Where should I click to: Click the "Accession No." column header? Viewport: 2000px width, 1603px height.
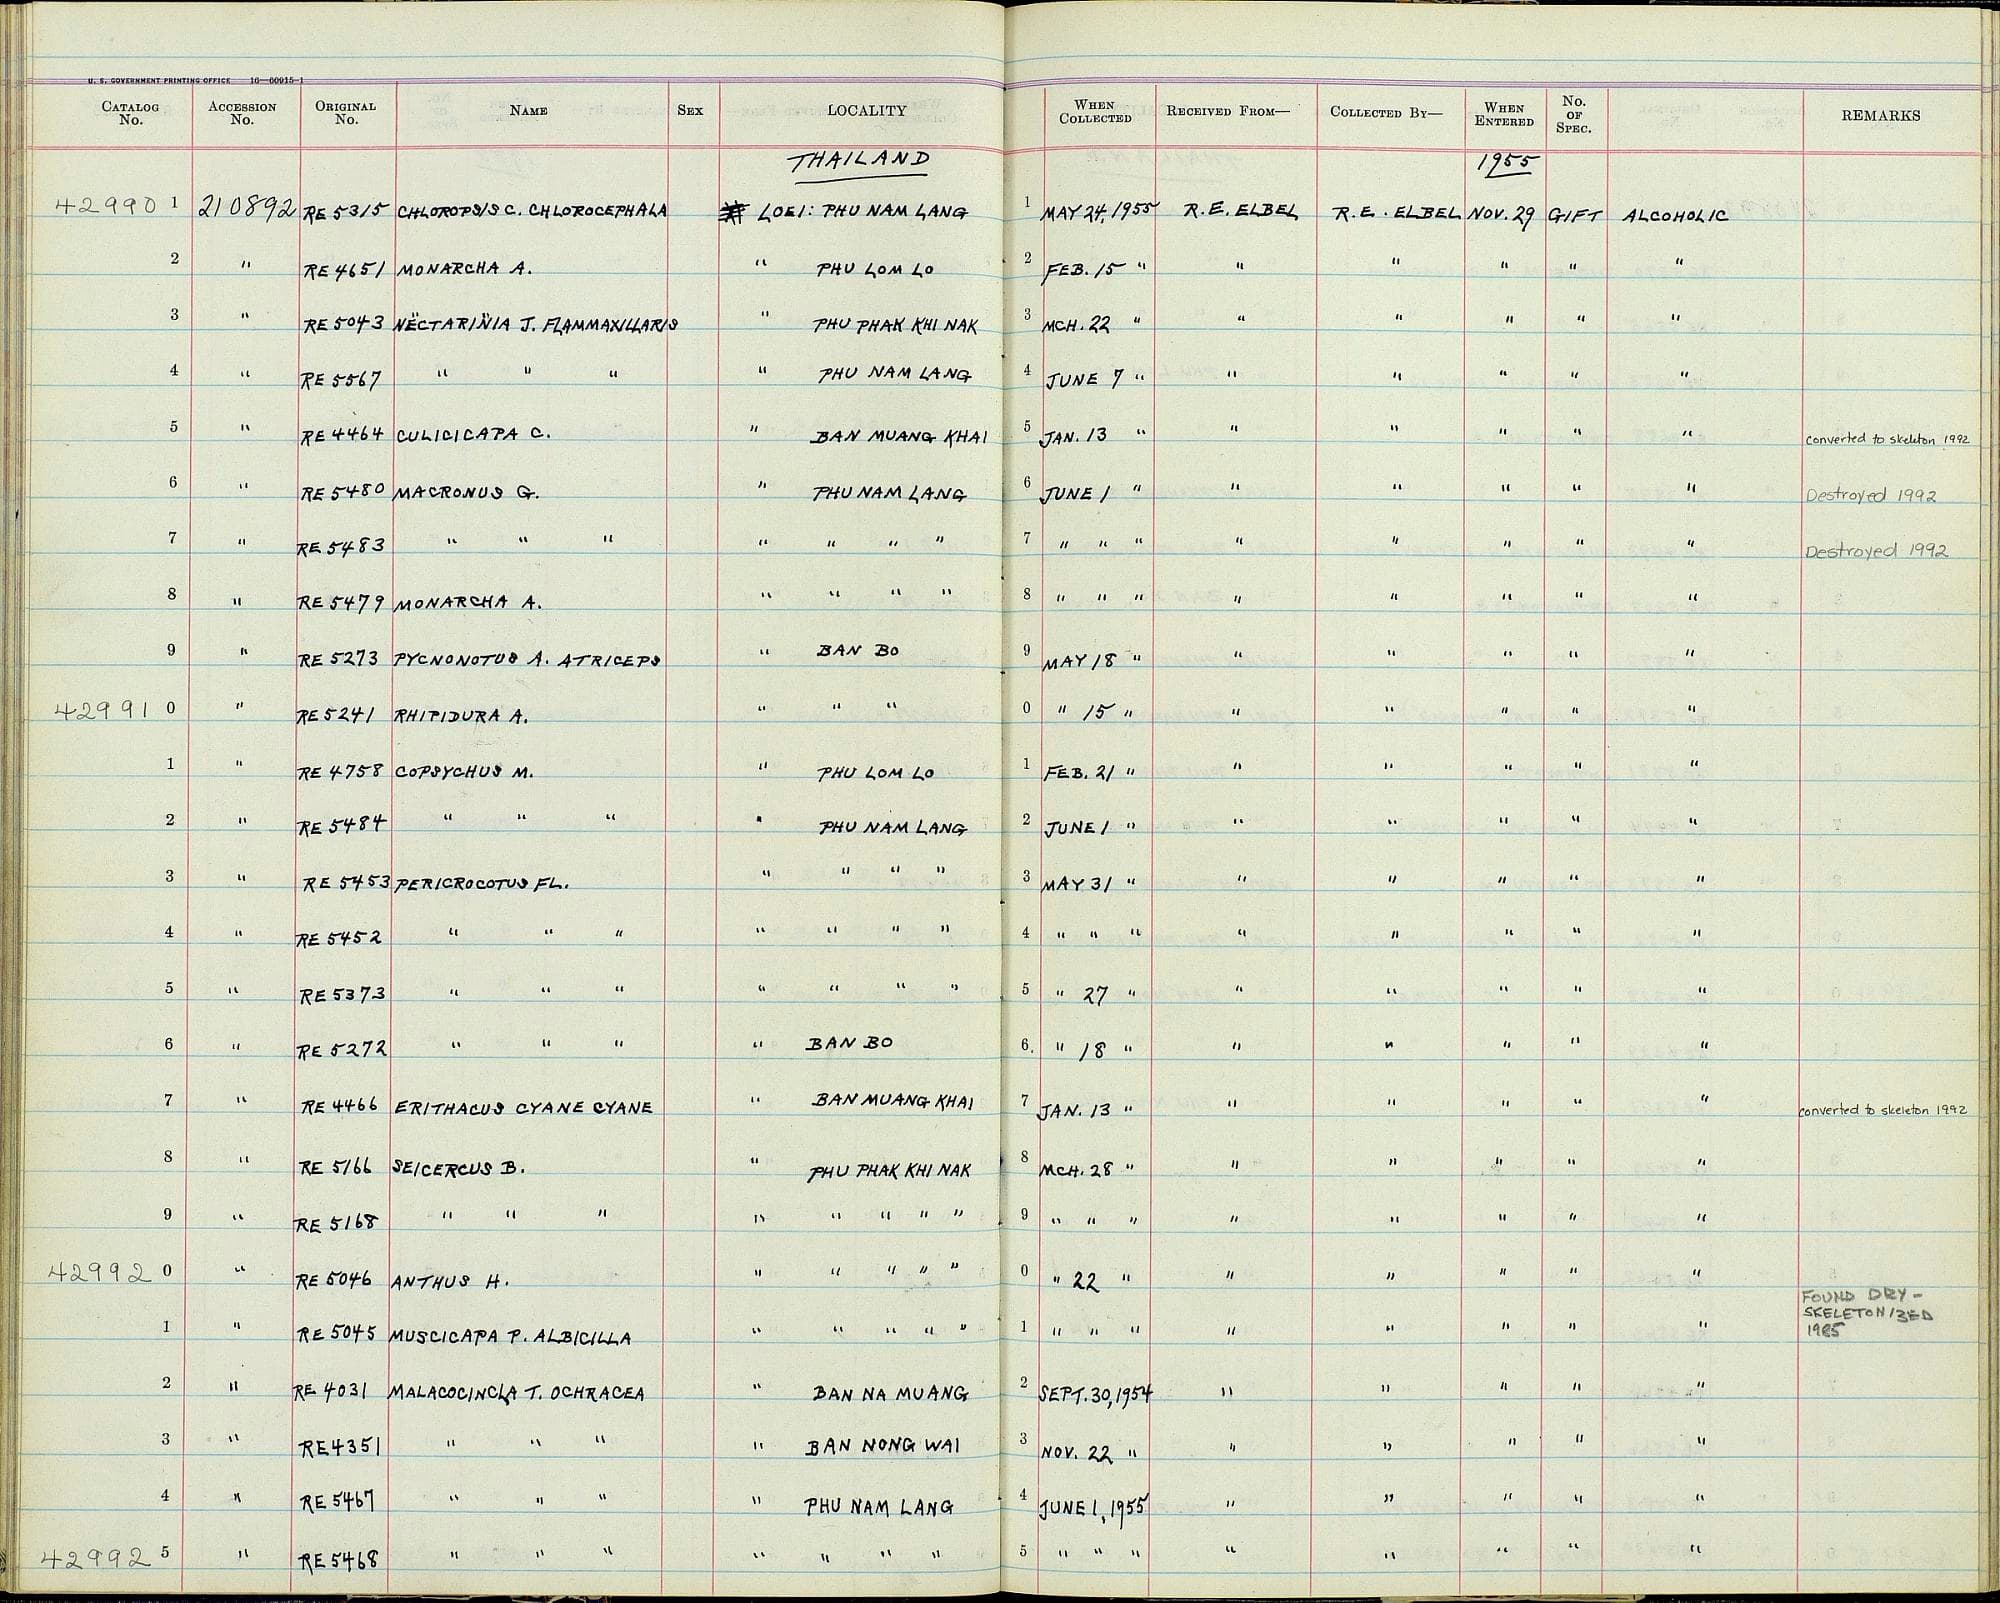click(242, 113)
